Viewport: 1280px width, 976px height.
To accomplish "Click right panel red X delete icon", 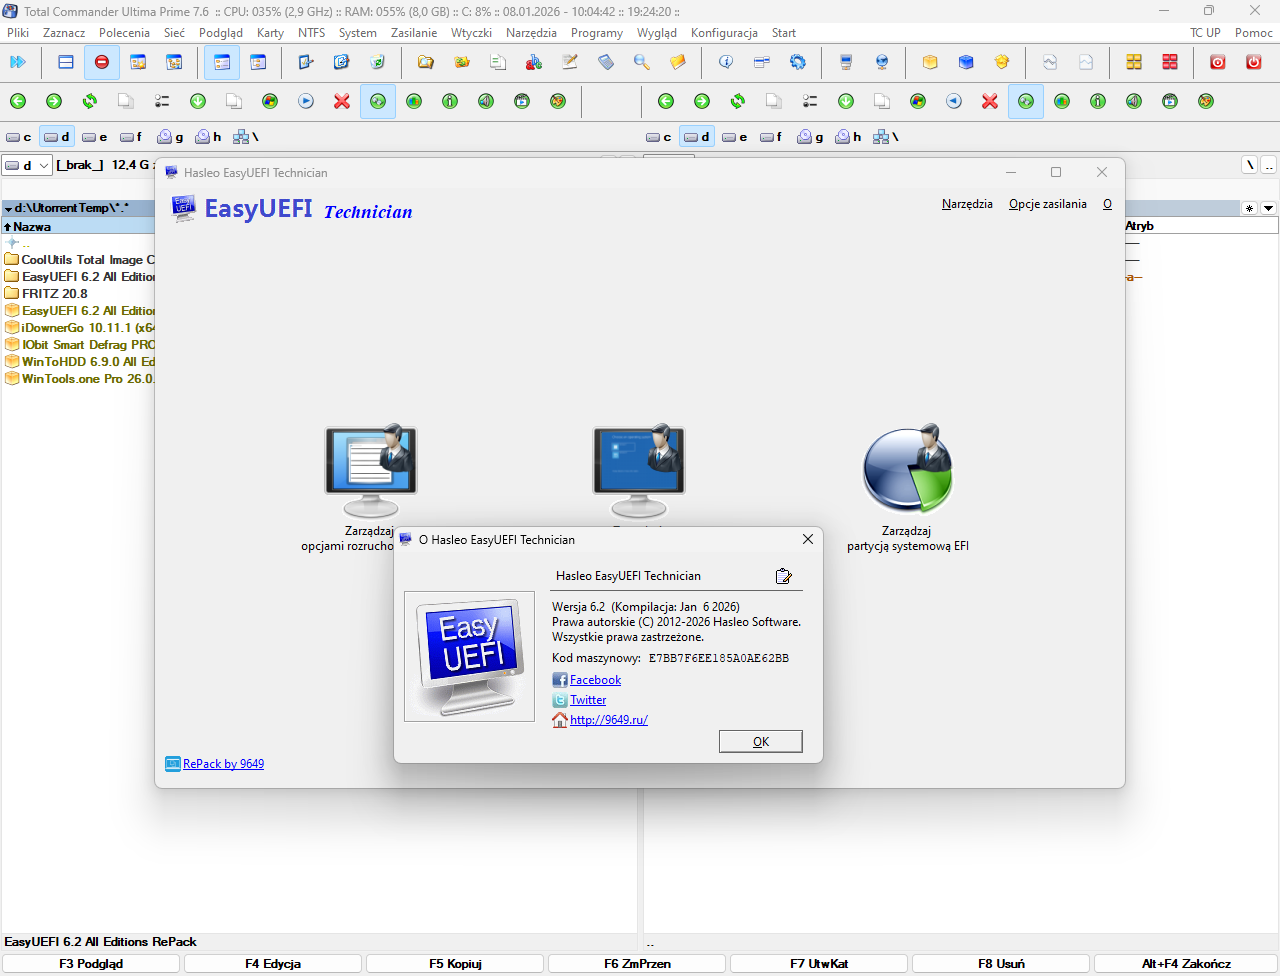I will click(x=990, y=101).
